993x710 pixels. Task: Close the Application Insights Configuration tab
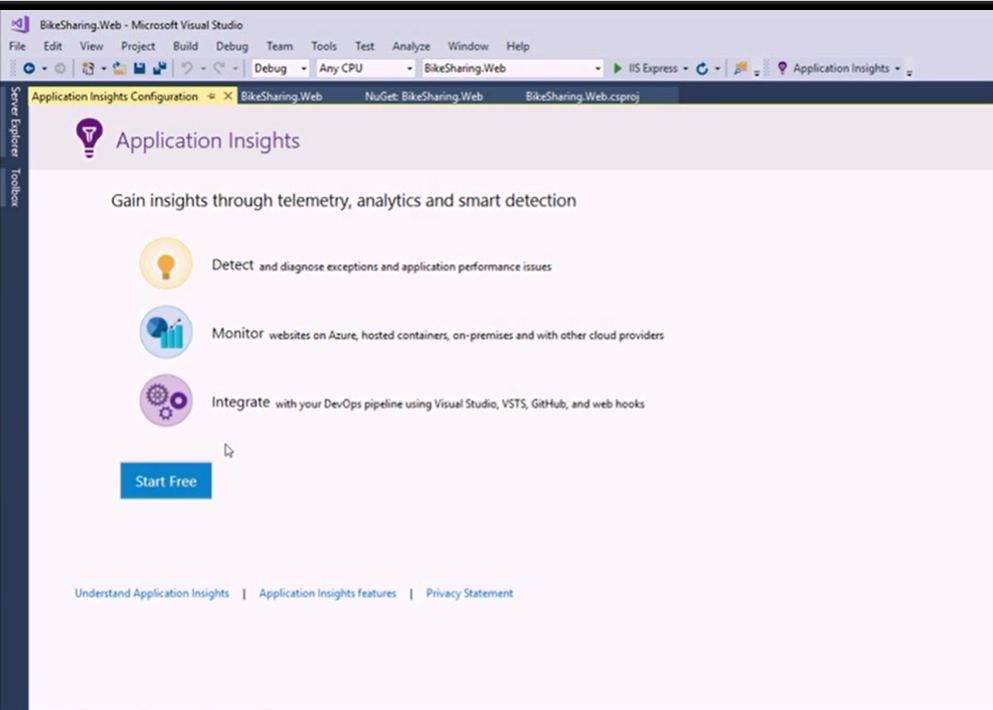pos(228,96)
